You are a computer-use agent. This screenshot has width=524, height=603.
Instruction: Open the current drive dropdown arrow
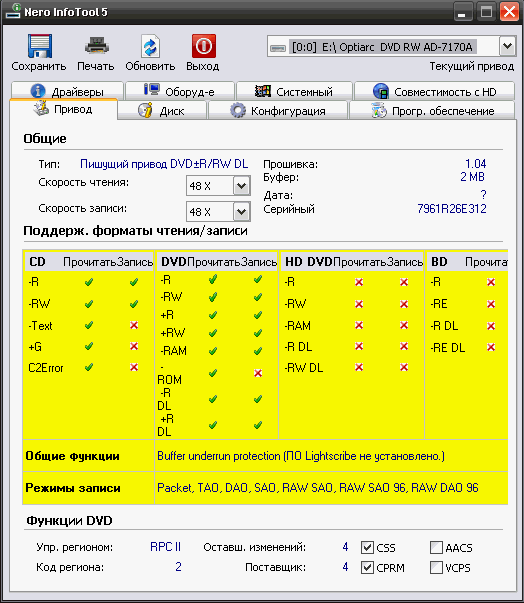[507, 47]
